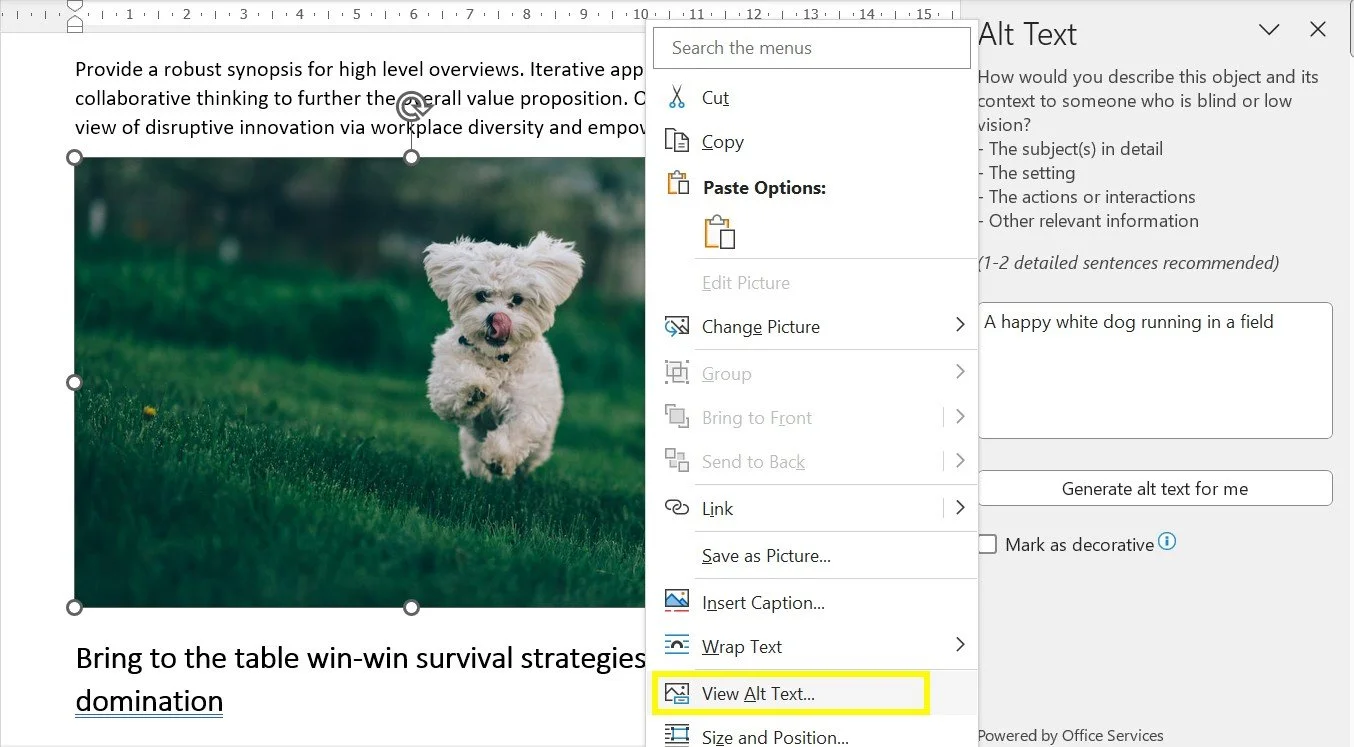The height and width of the screenshot is (747, 1354).
Task: Select the Insert Caption icon
Action: pos(678,602)
